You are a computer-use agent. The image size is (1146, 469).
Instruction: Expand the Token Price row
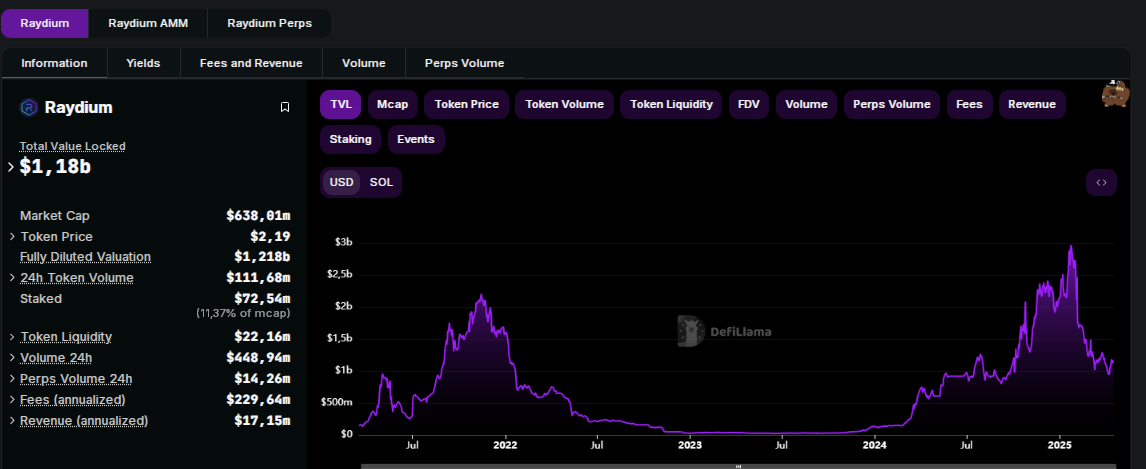click(x=12, y=237)
